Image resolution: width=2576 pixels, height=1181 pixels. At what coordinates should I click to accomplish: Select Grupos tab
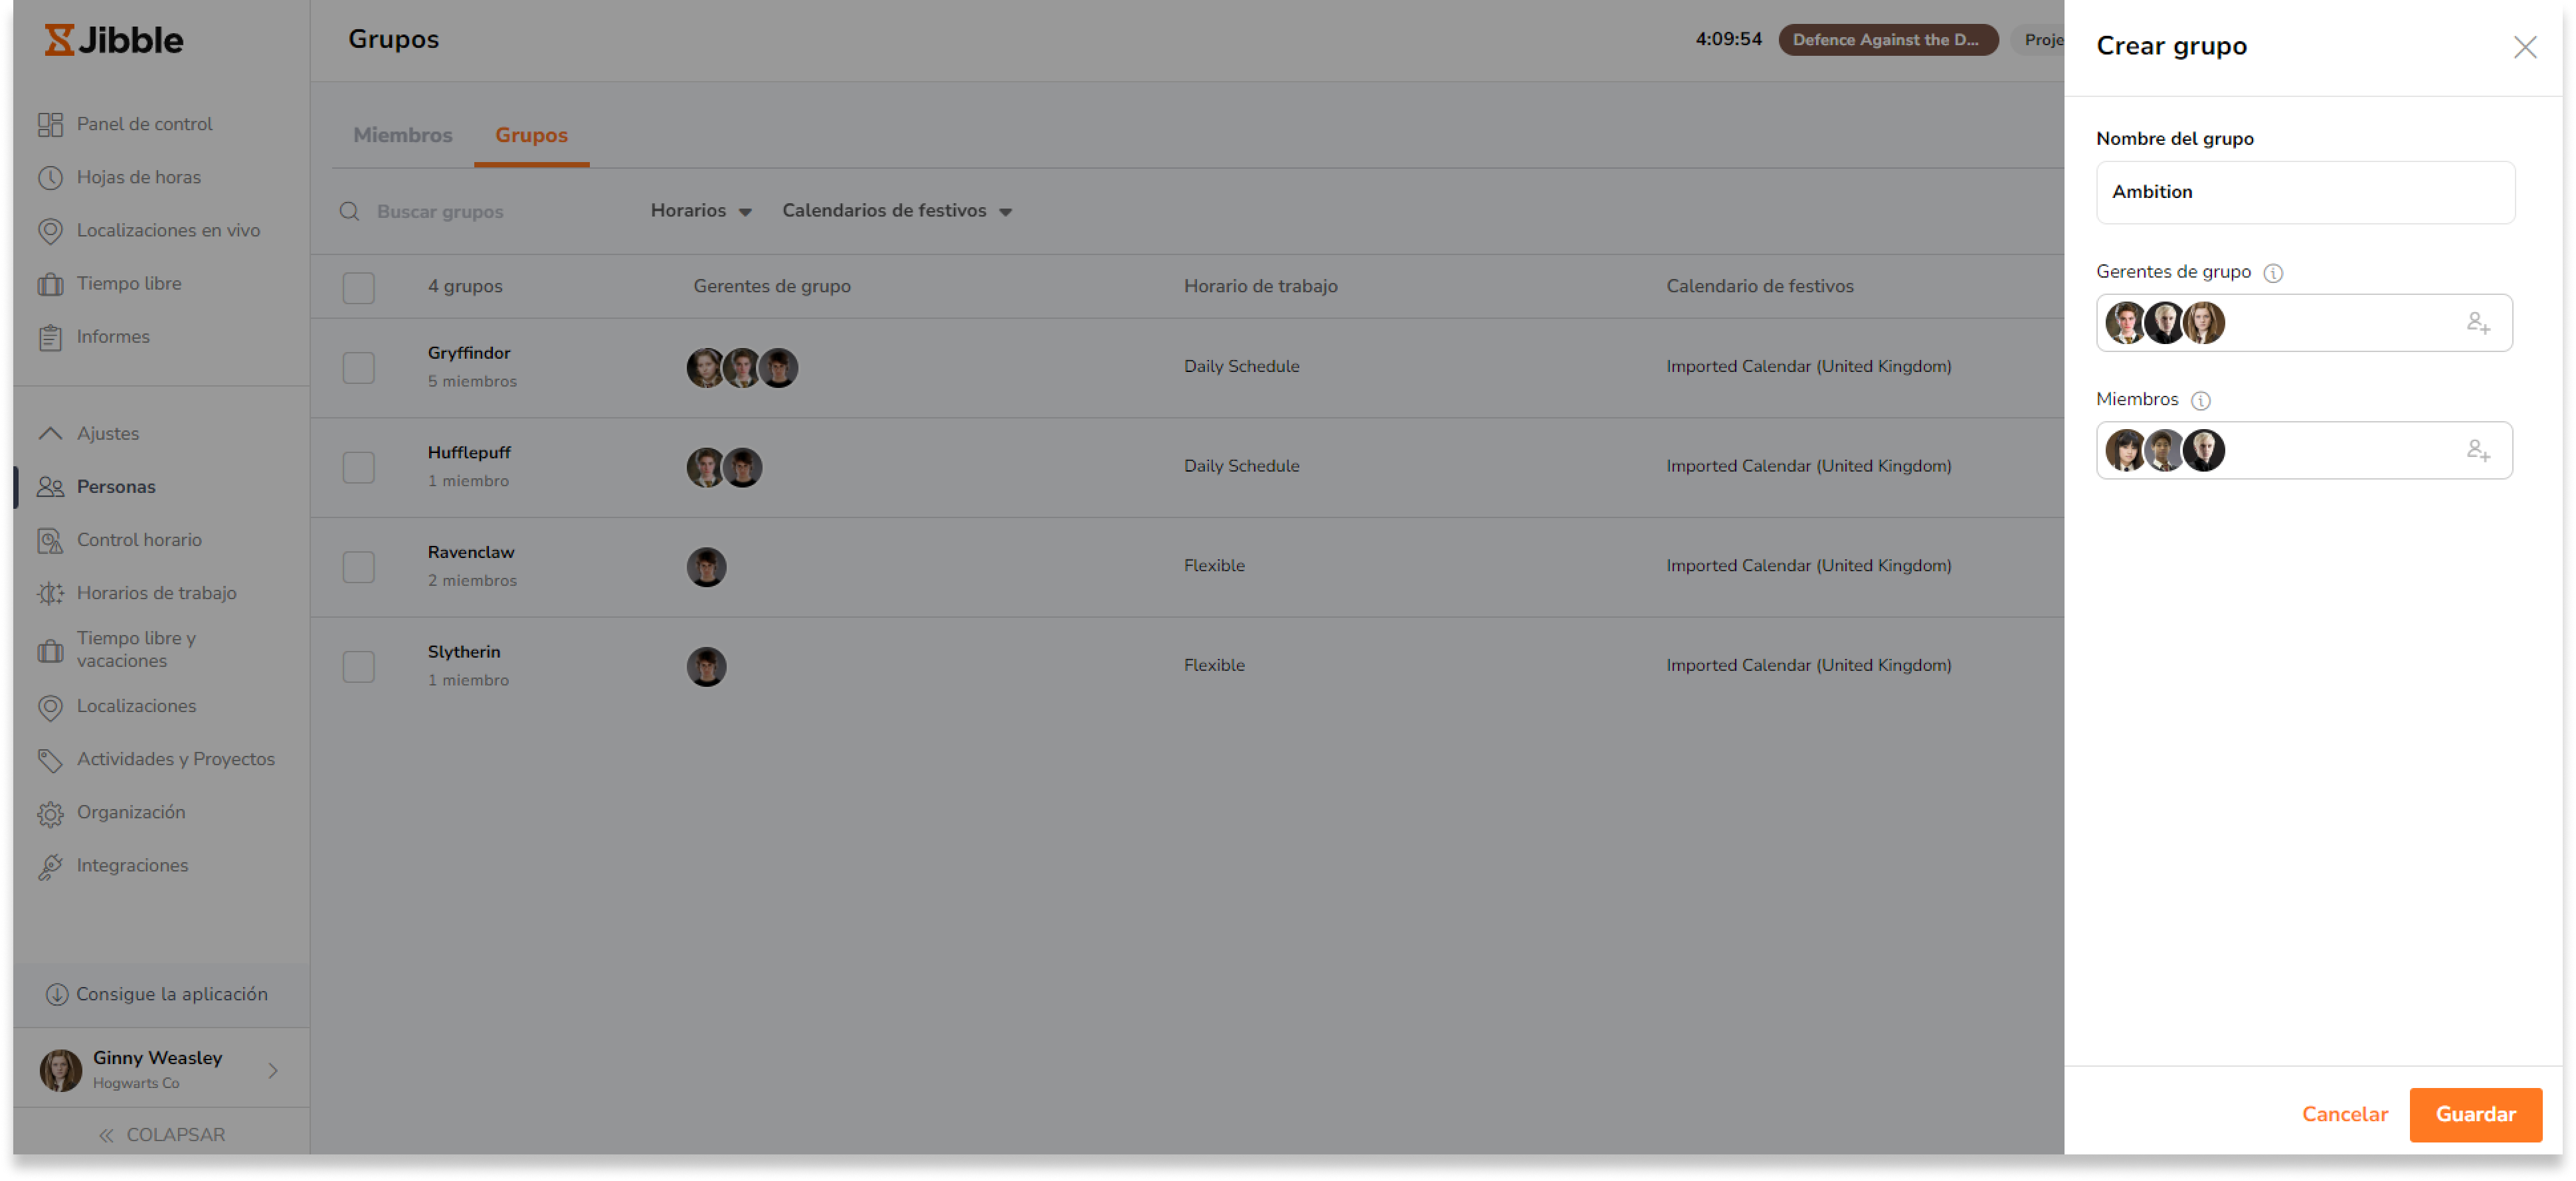coord(531,135)
